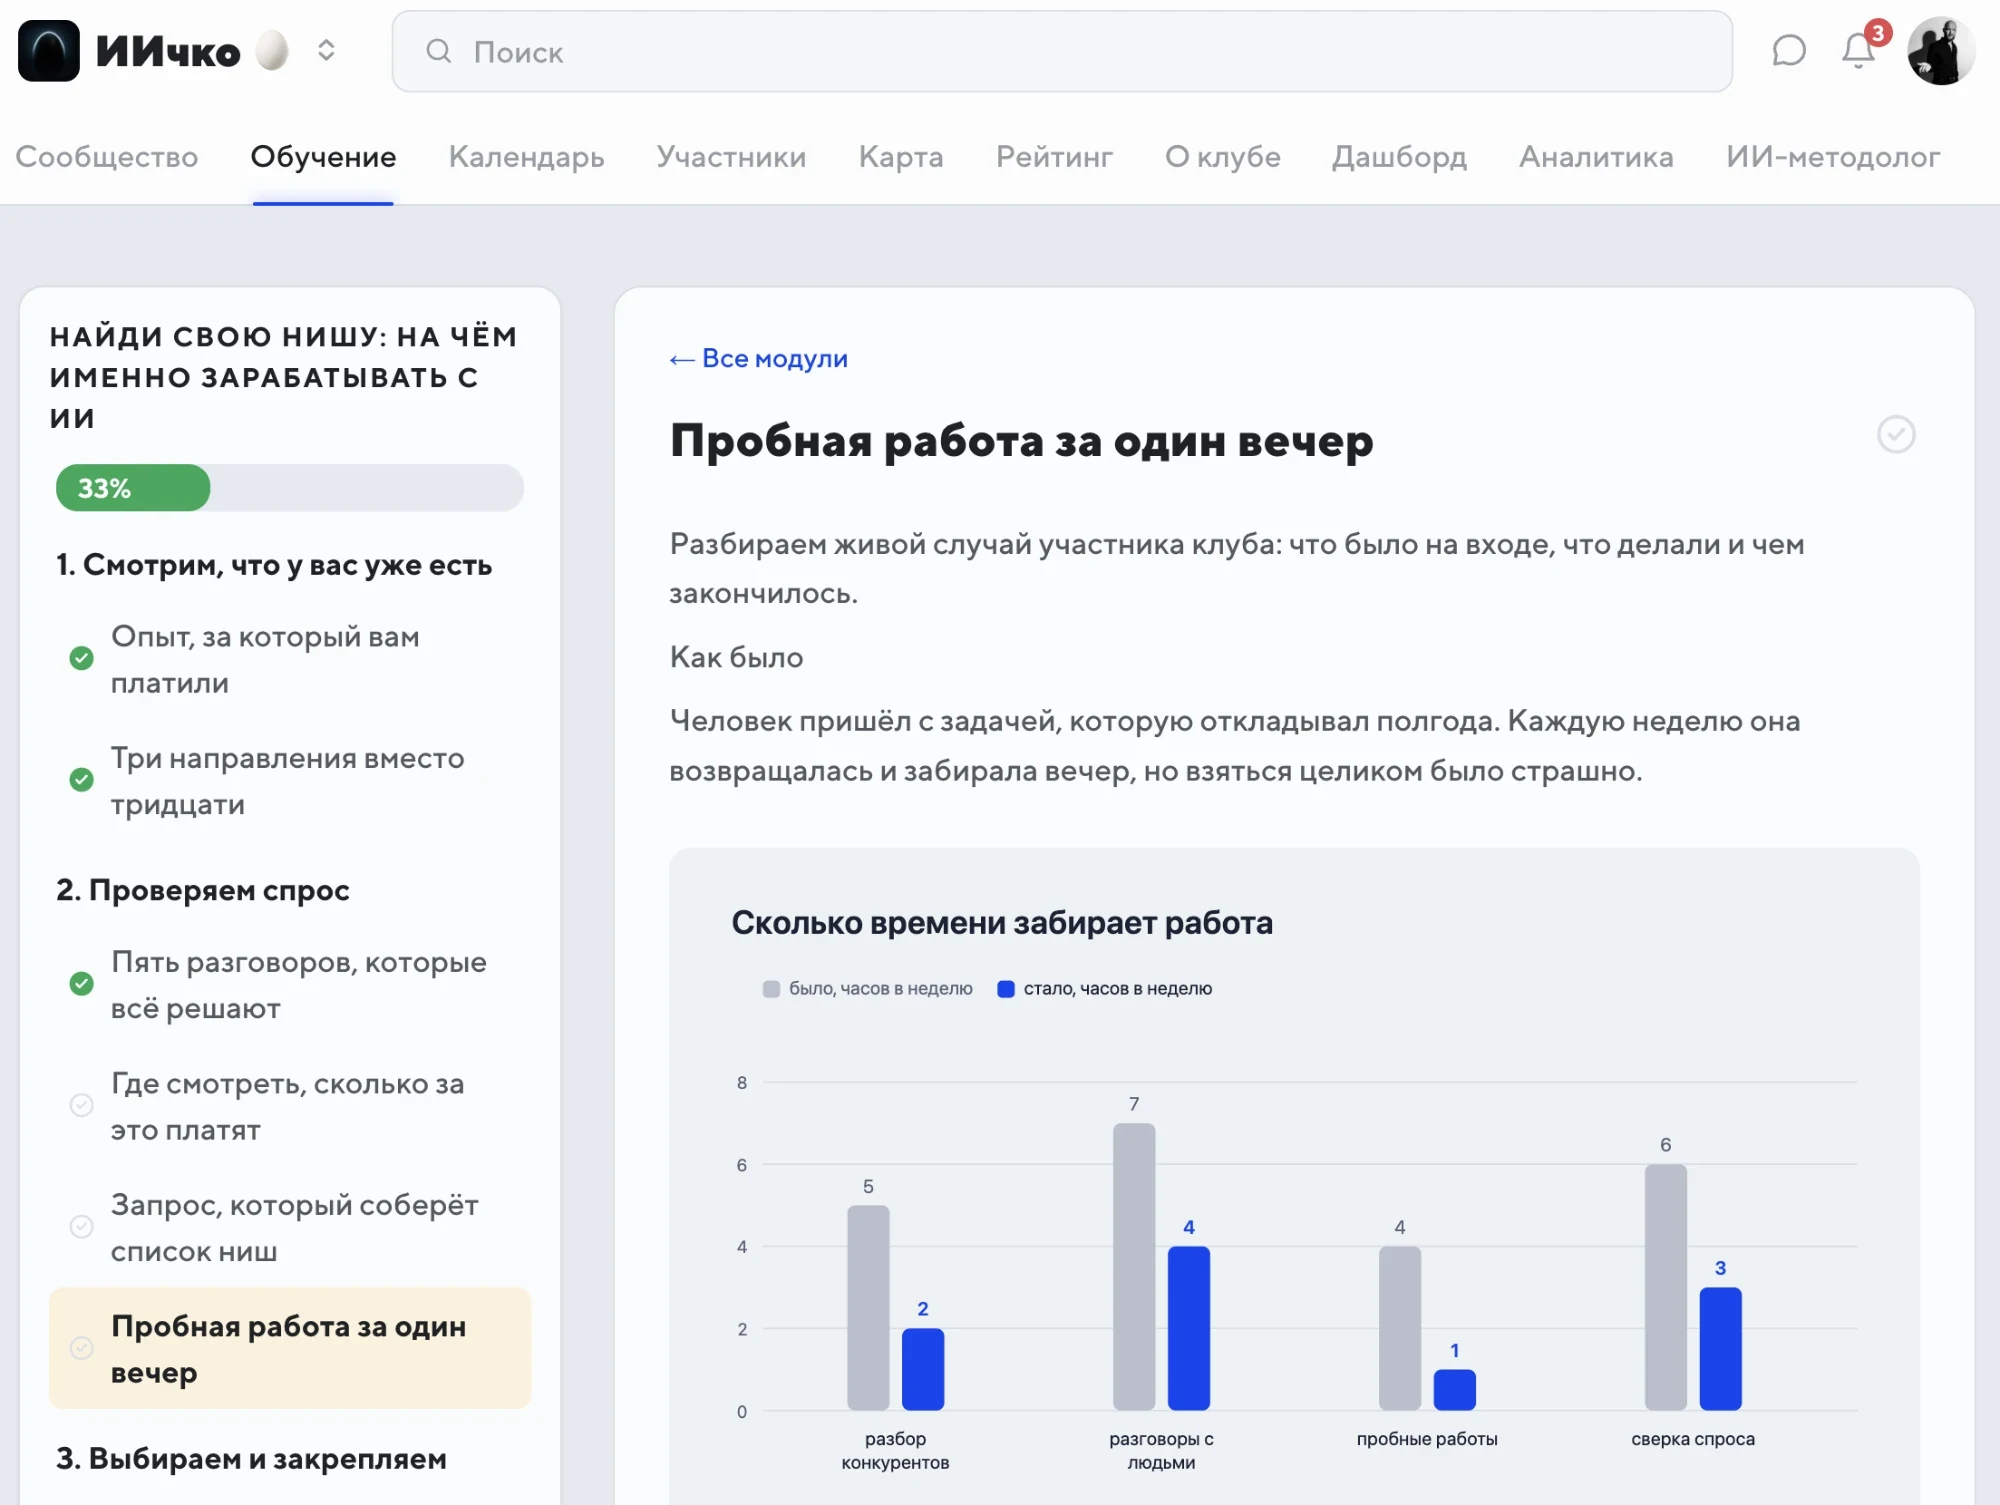Click green check for Опыт lesson
This screenshot has height=1505, width=2000.
(82, 658)
